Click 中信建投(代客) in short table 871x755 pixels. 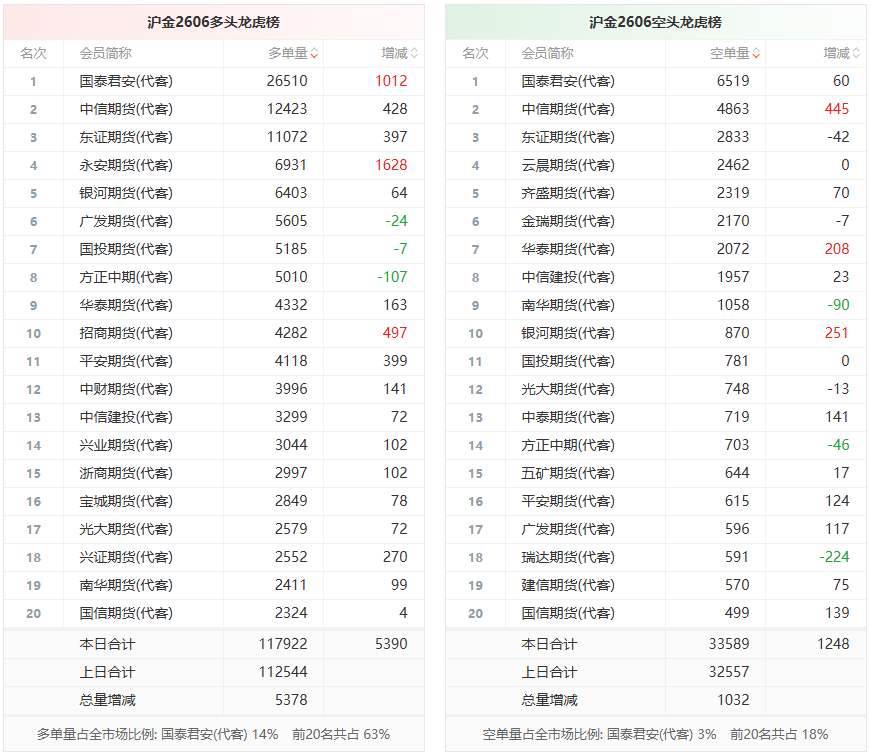click(568, 277)
